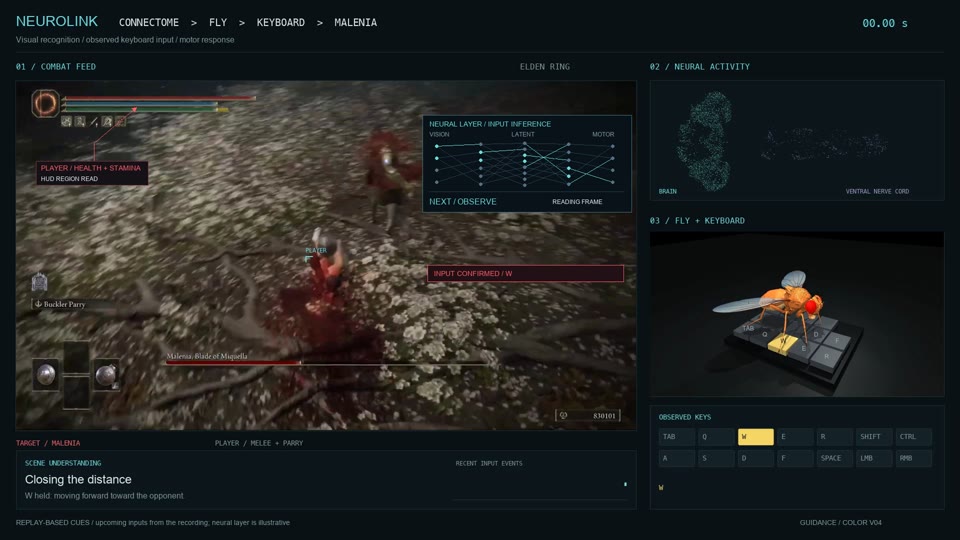Click the A key in Observed Keys
The image size is (960, 540).
point(677,458)
